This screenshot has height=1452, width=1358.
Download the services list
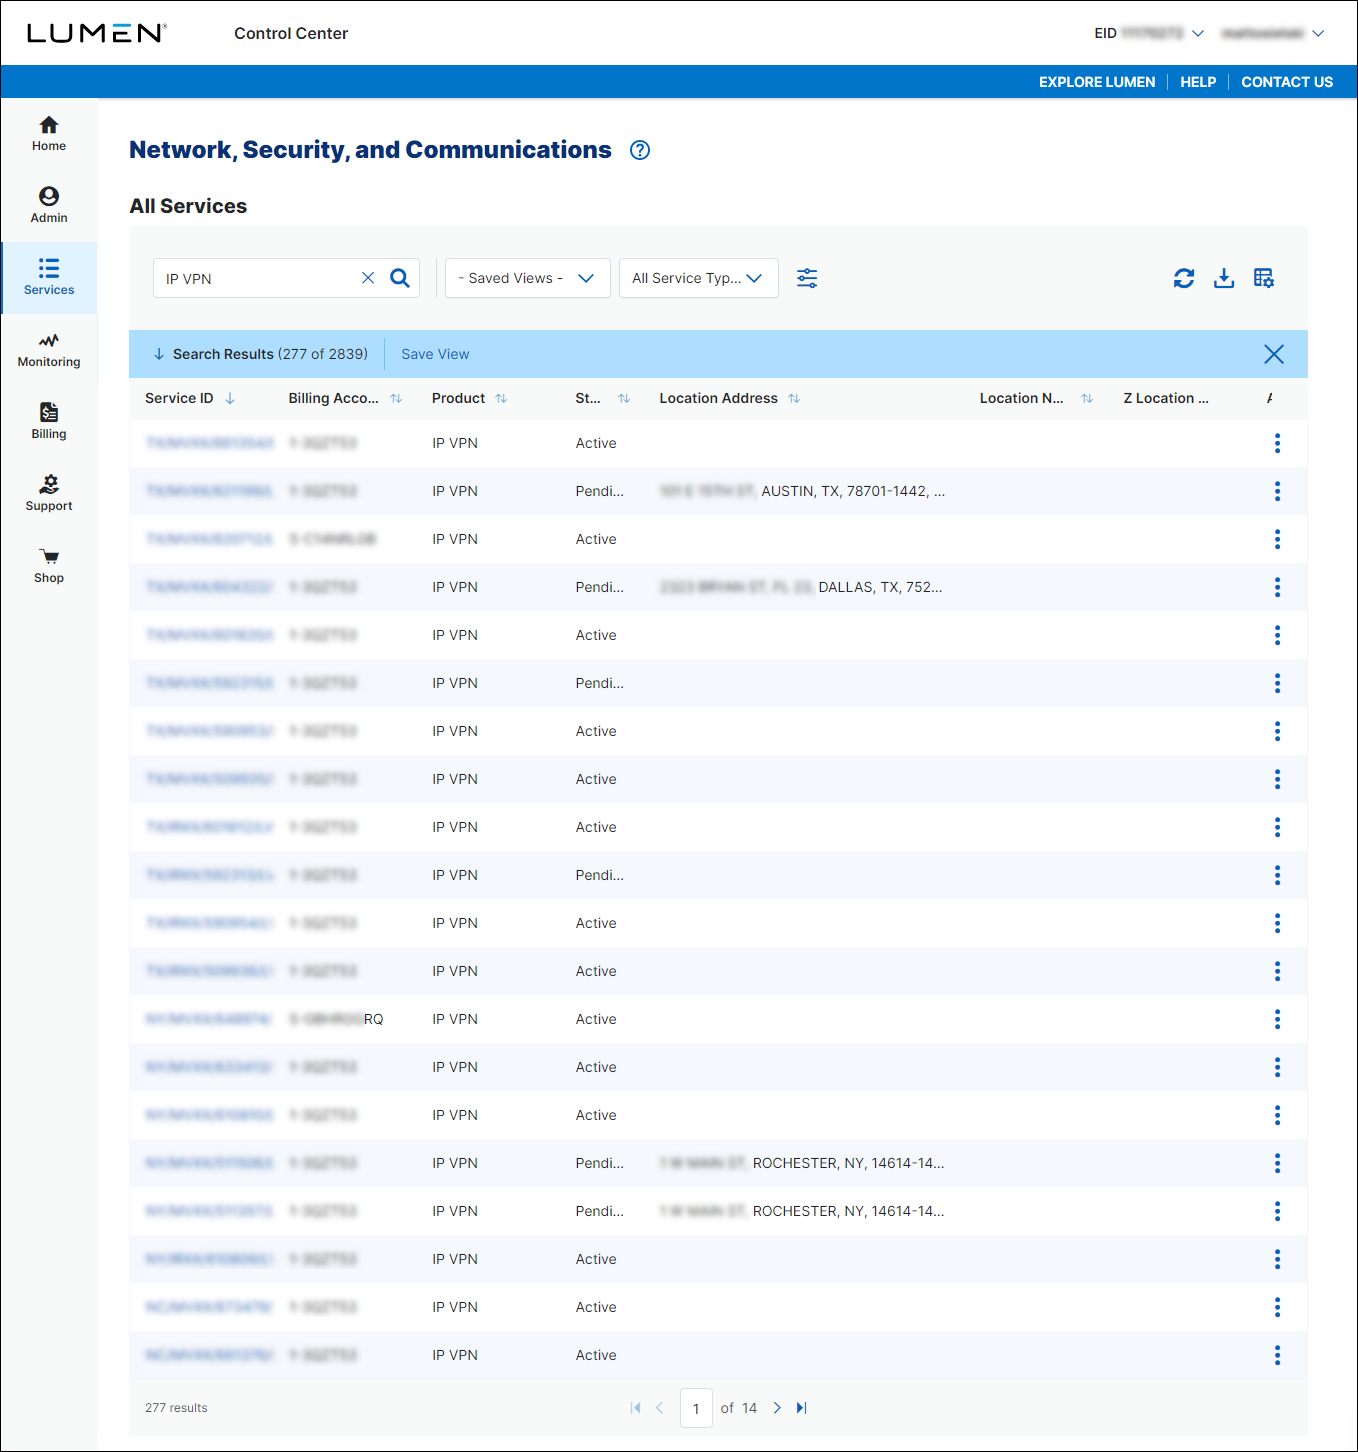click(1224, 278)
